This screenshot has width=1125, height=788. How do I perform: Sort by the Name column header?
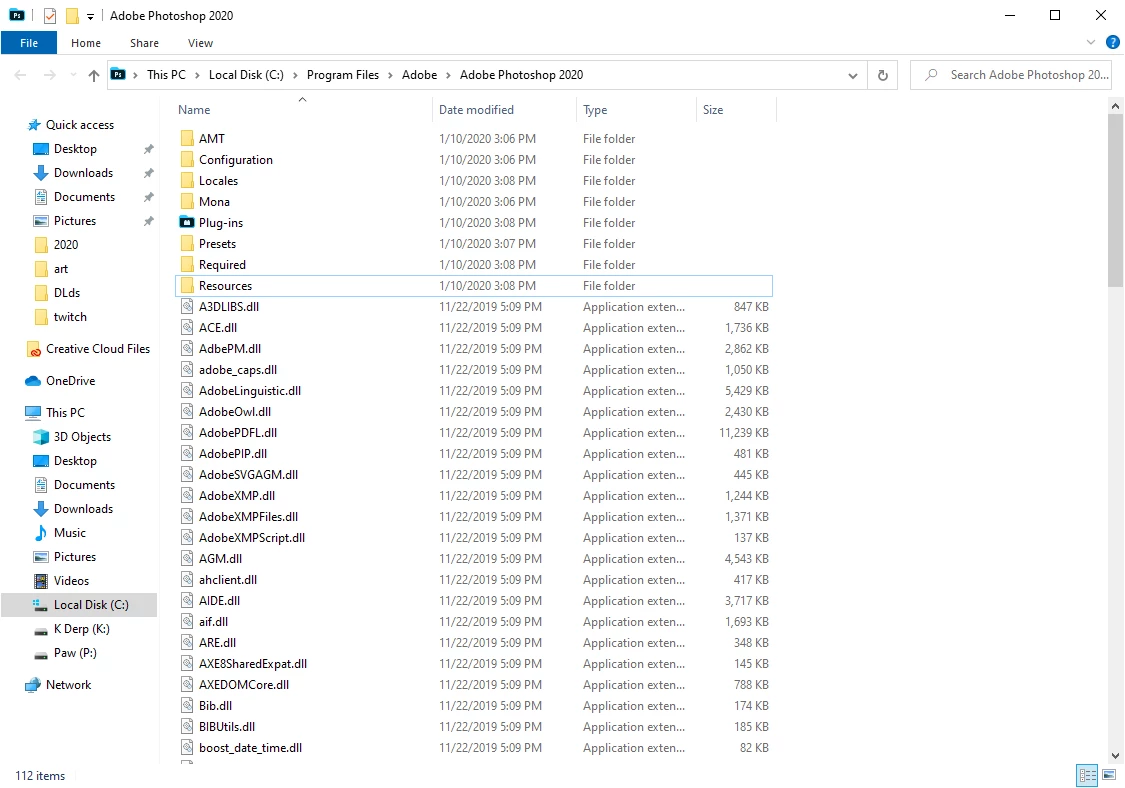pos(303,110)
